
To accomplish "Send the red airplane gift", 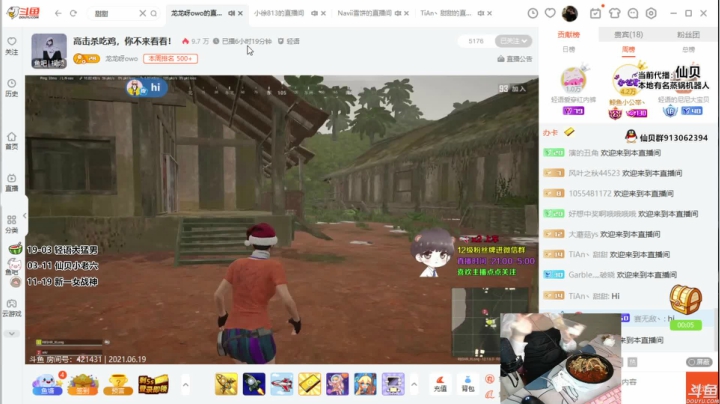I will 281,384.
